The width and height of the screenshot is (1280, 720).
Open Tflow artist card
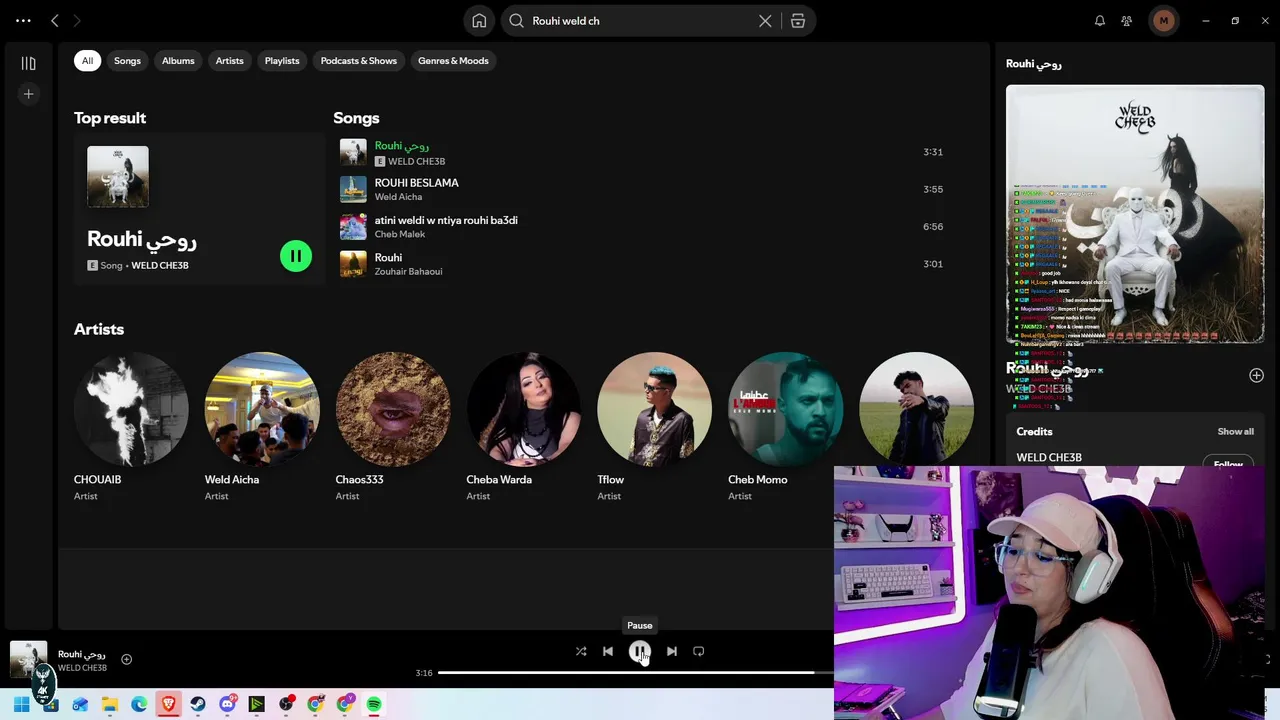point(655,427)
